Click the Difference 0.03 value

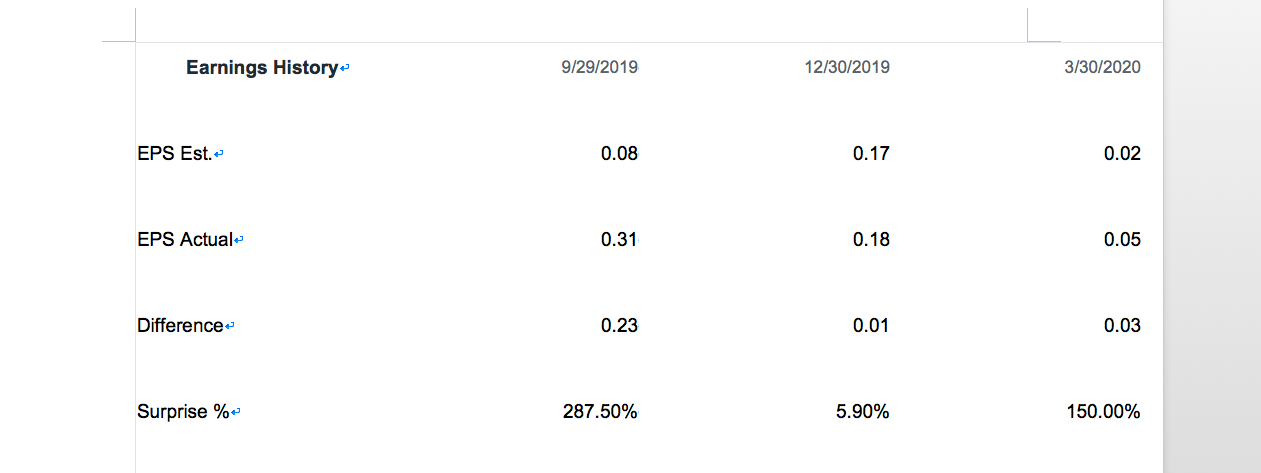coord(1122,326)
